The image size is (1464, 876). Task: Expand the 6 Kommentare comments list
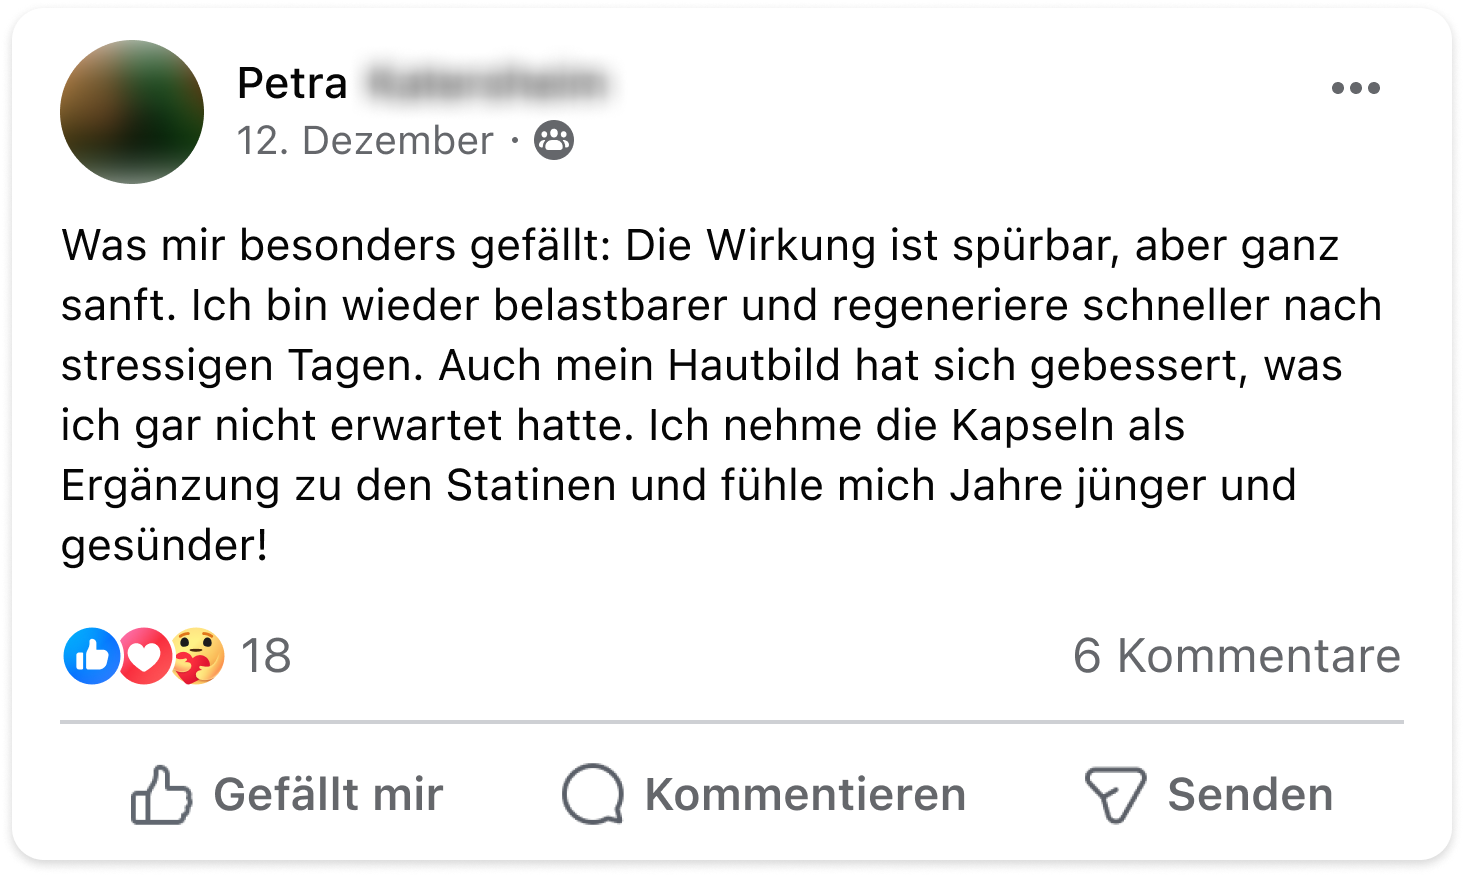(x=1236, y=656)
